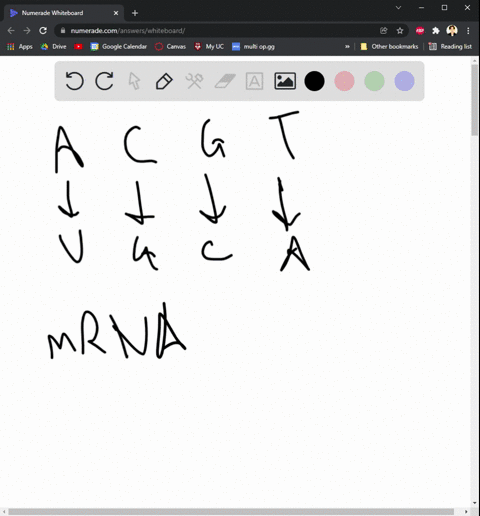The width and height of the screenshot is (480, 516).
Task: Go back with the browser back arrow
Action: point(11,31)
